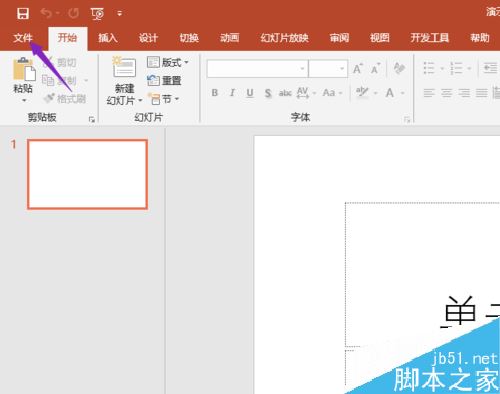Click Align Right icon
Image resolution: width=500 pixels, height=394 pixels.
(464, 93)
